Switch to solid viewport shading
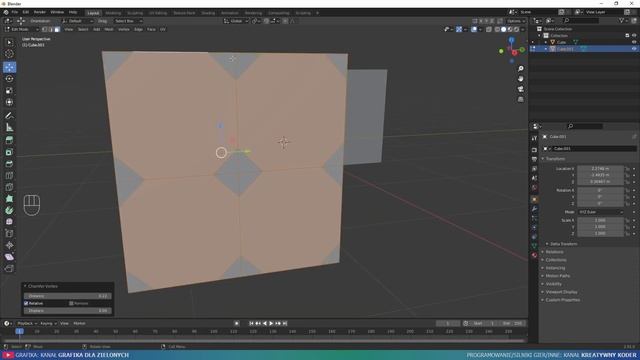Image resolution: width=640 pixels, height=360 pixels. 503,29
